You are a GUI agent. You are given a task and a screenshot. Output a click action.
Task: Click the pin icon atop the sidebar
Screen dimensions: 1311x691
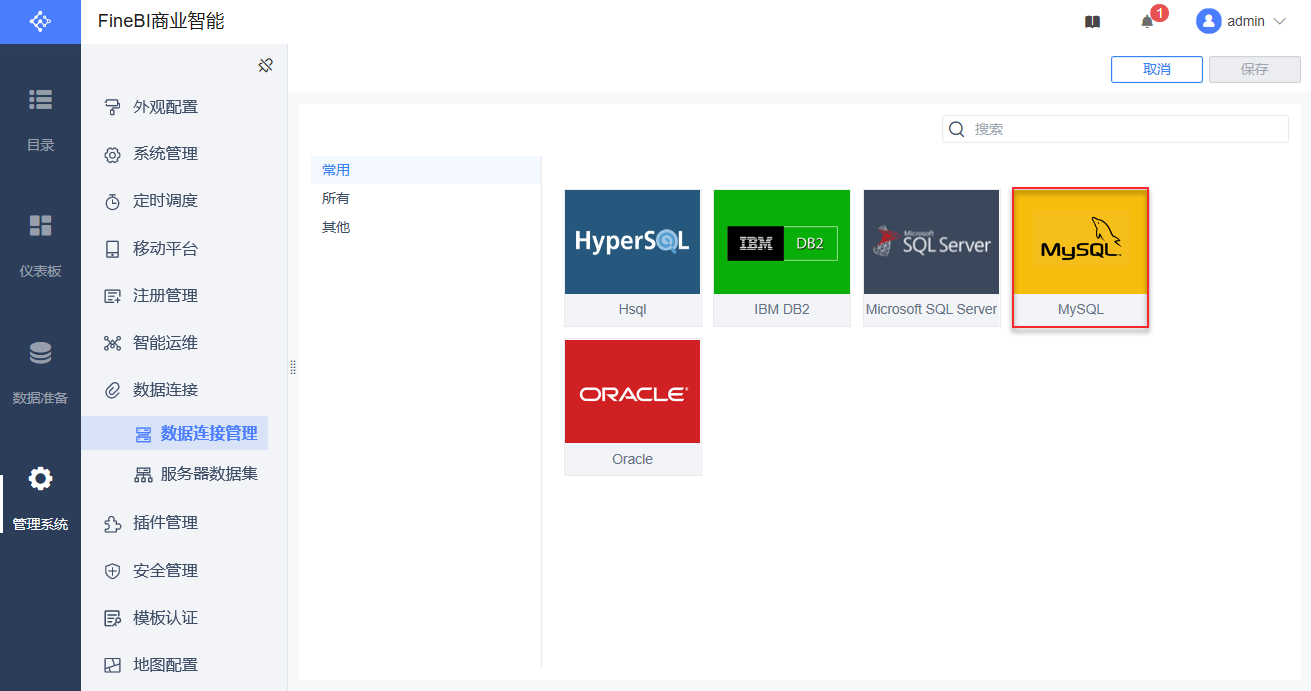coord(265,65)
